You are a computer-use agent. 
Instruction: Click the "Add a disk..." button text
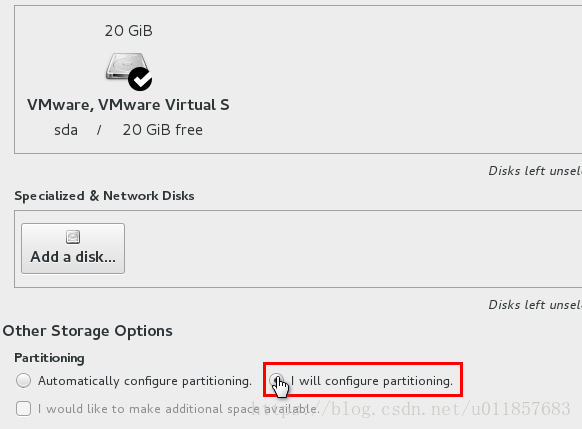coord(73,256)
